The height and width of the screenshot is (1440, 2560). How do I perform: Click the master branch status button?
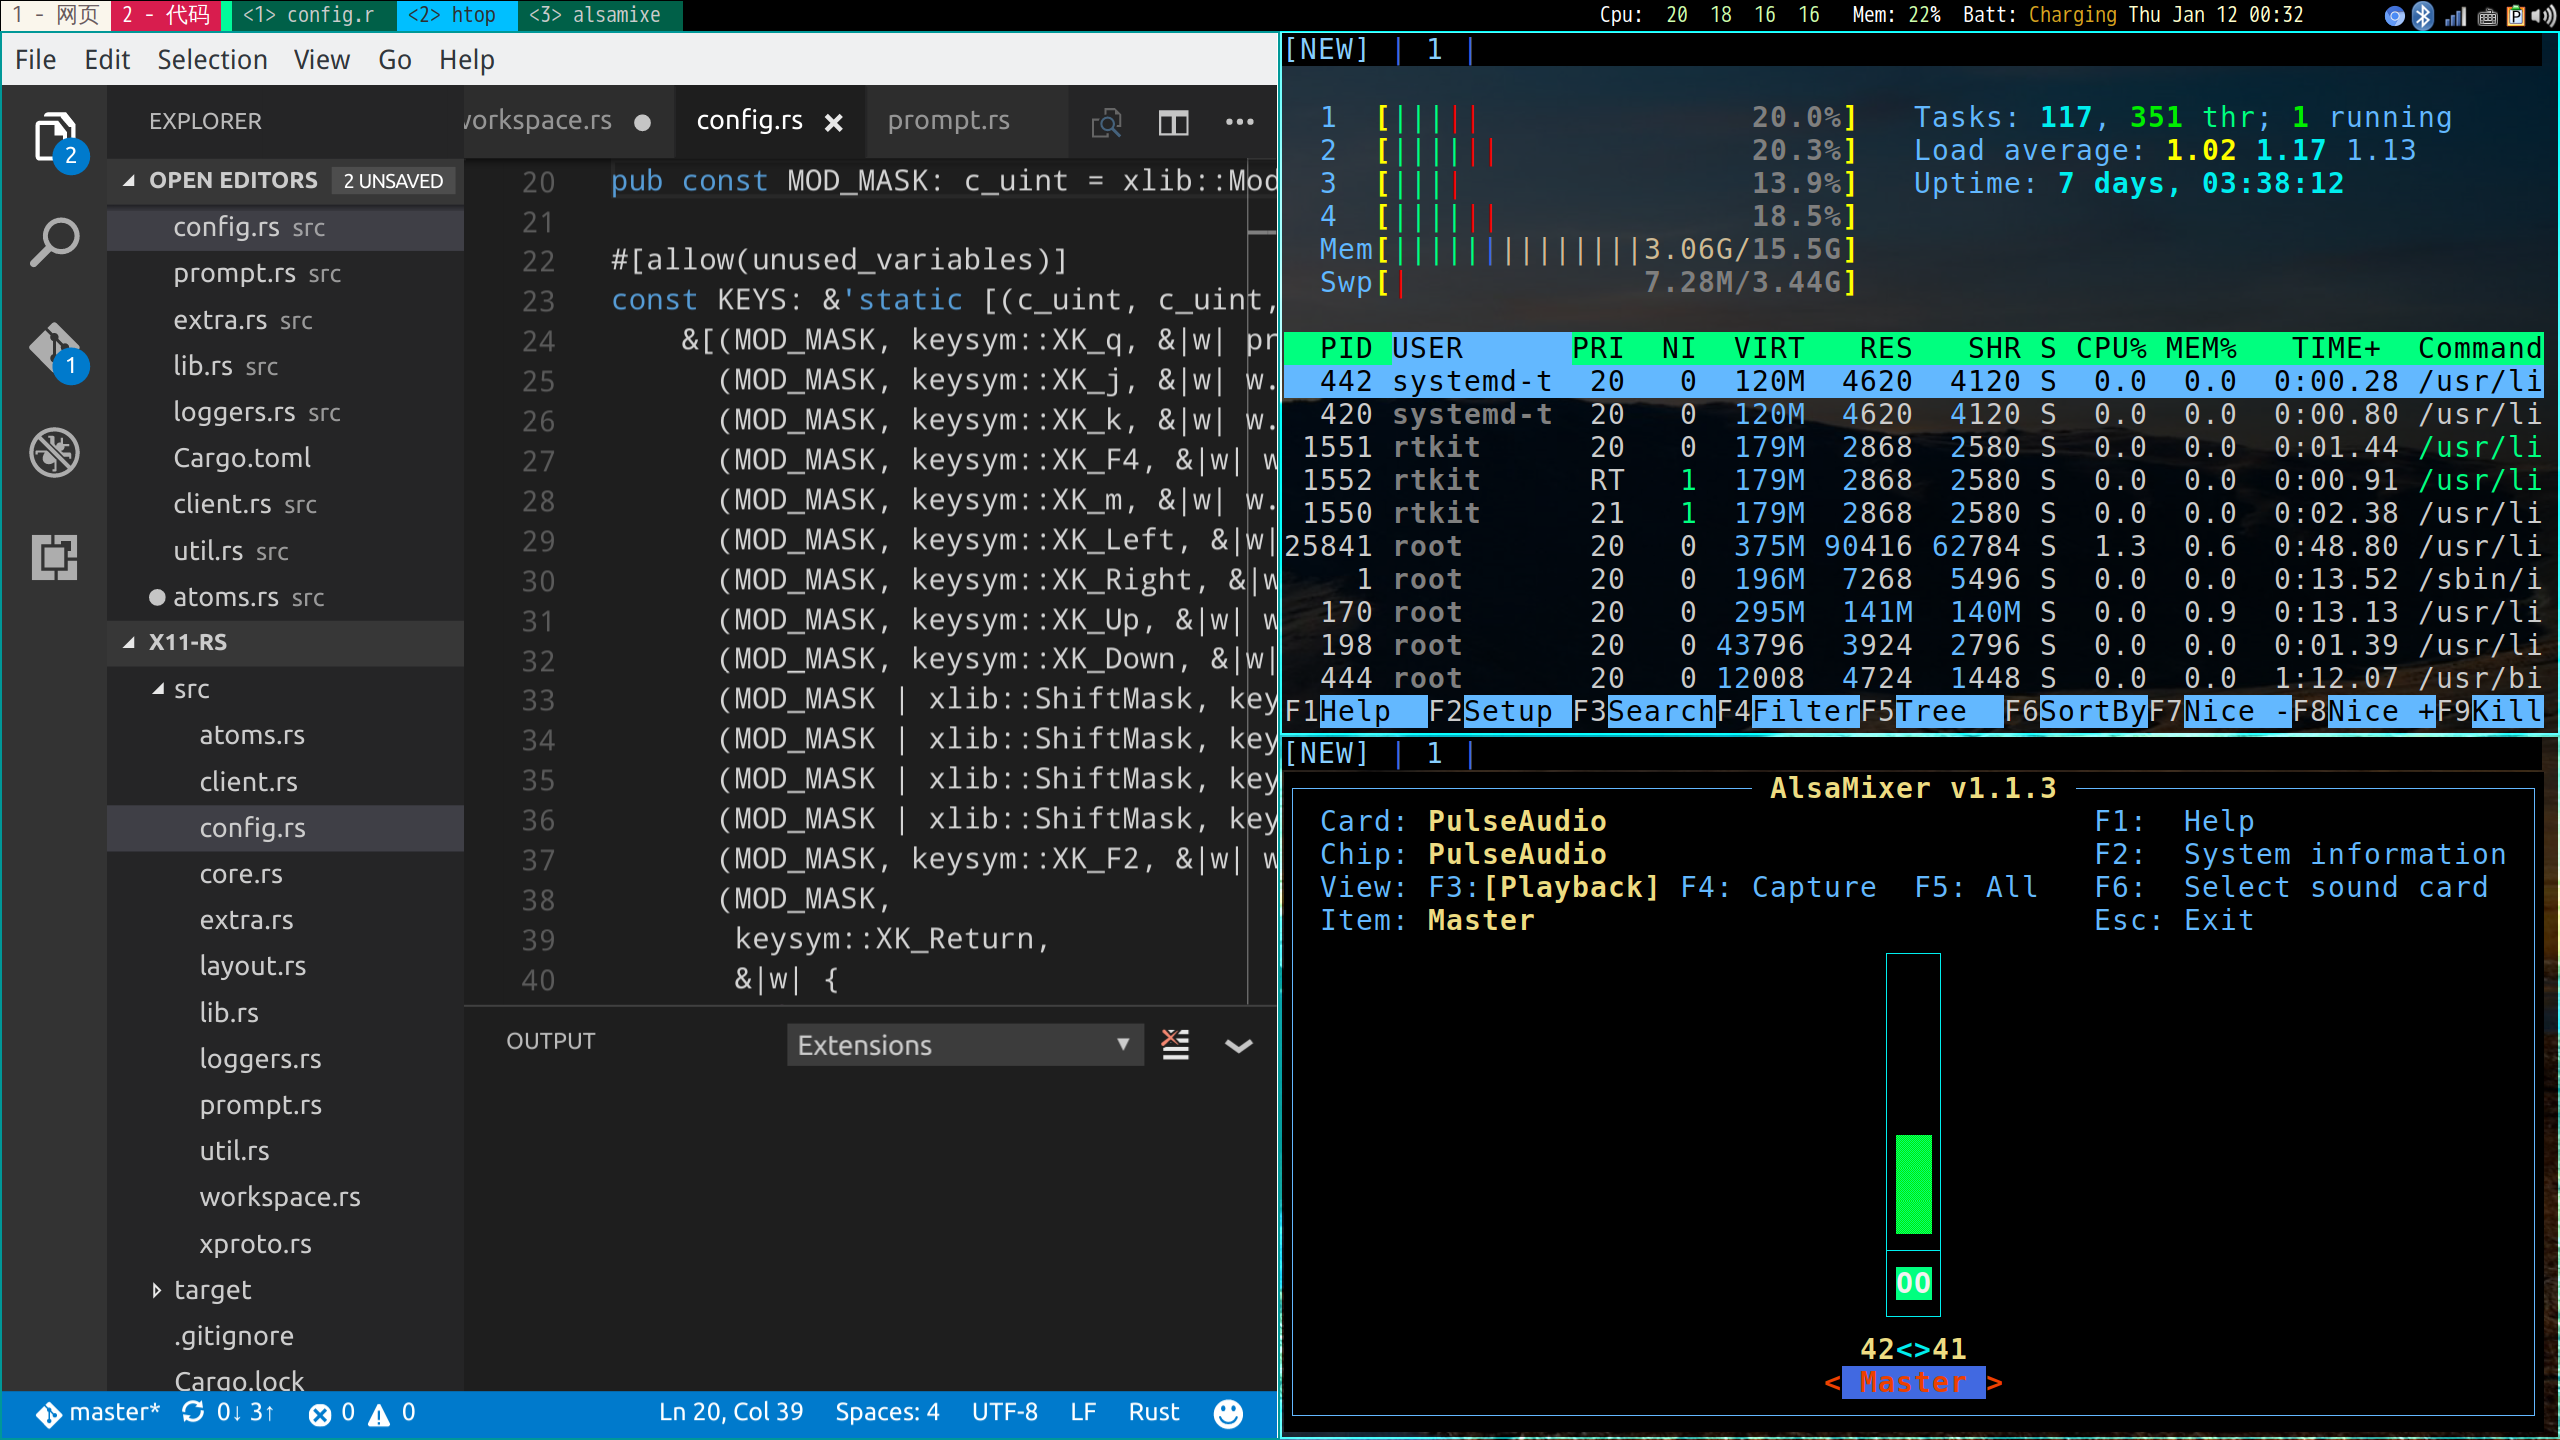(x=98, y=1412)
